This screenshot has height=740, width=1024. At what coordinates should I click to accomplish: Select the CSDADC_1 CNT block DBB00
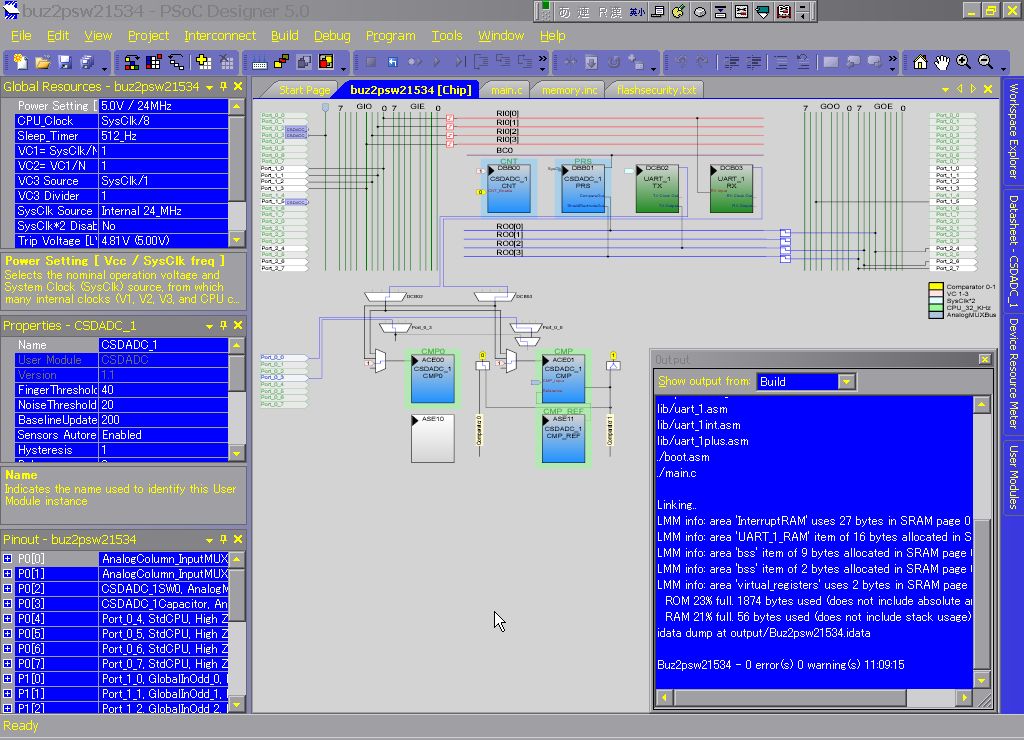click(x=509, y=188)
